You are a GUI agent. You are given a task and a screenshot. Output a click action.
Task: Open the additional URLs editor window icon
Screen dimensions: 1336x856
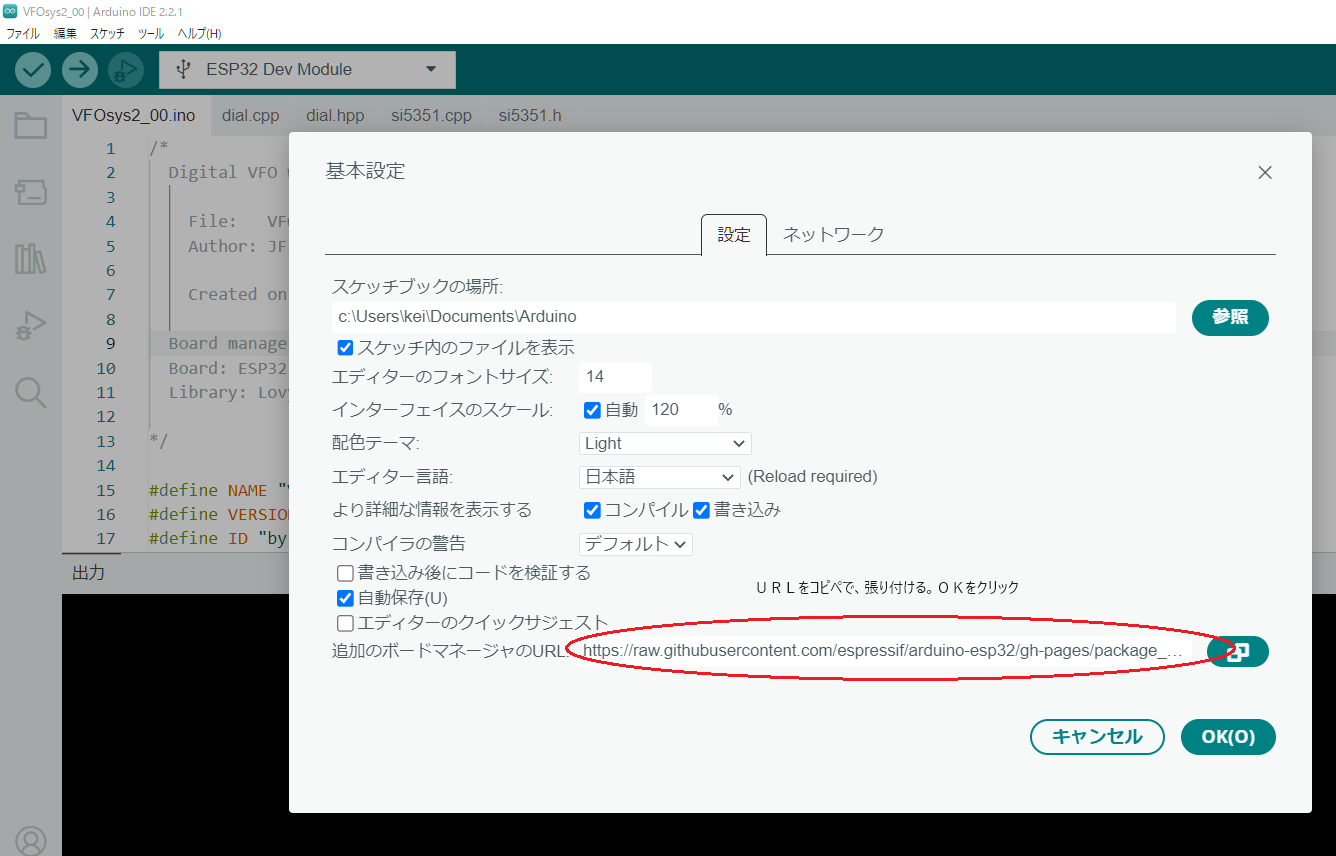click(1237, 652)
